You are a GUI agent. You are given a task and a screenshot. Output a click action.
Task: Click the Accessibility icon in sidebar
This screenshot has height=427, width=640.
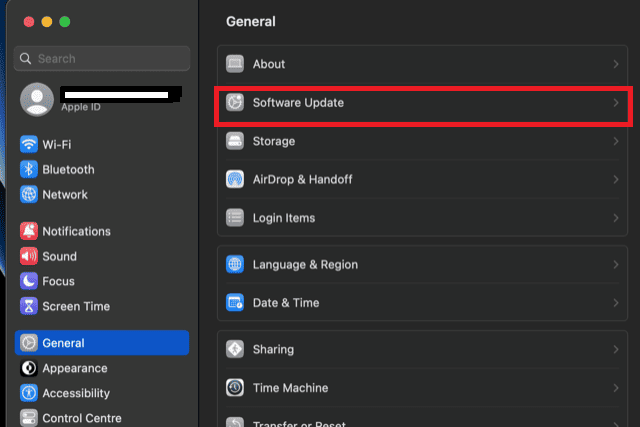(29, 393)
